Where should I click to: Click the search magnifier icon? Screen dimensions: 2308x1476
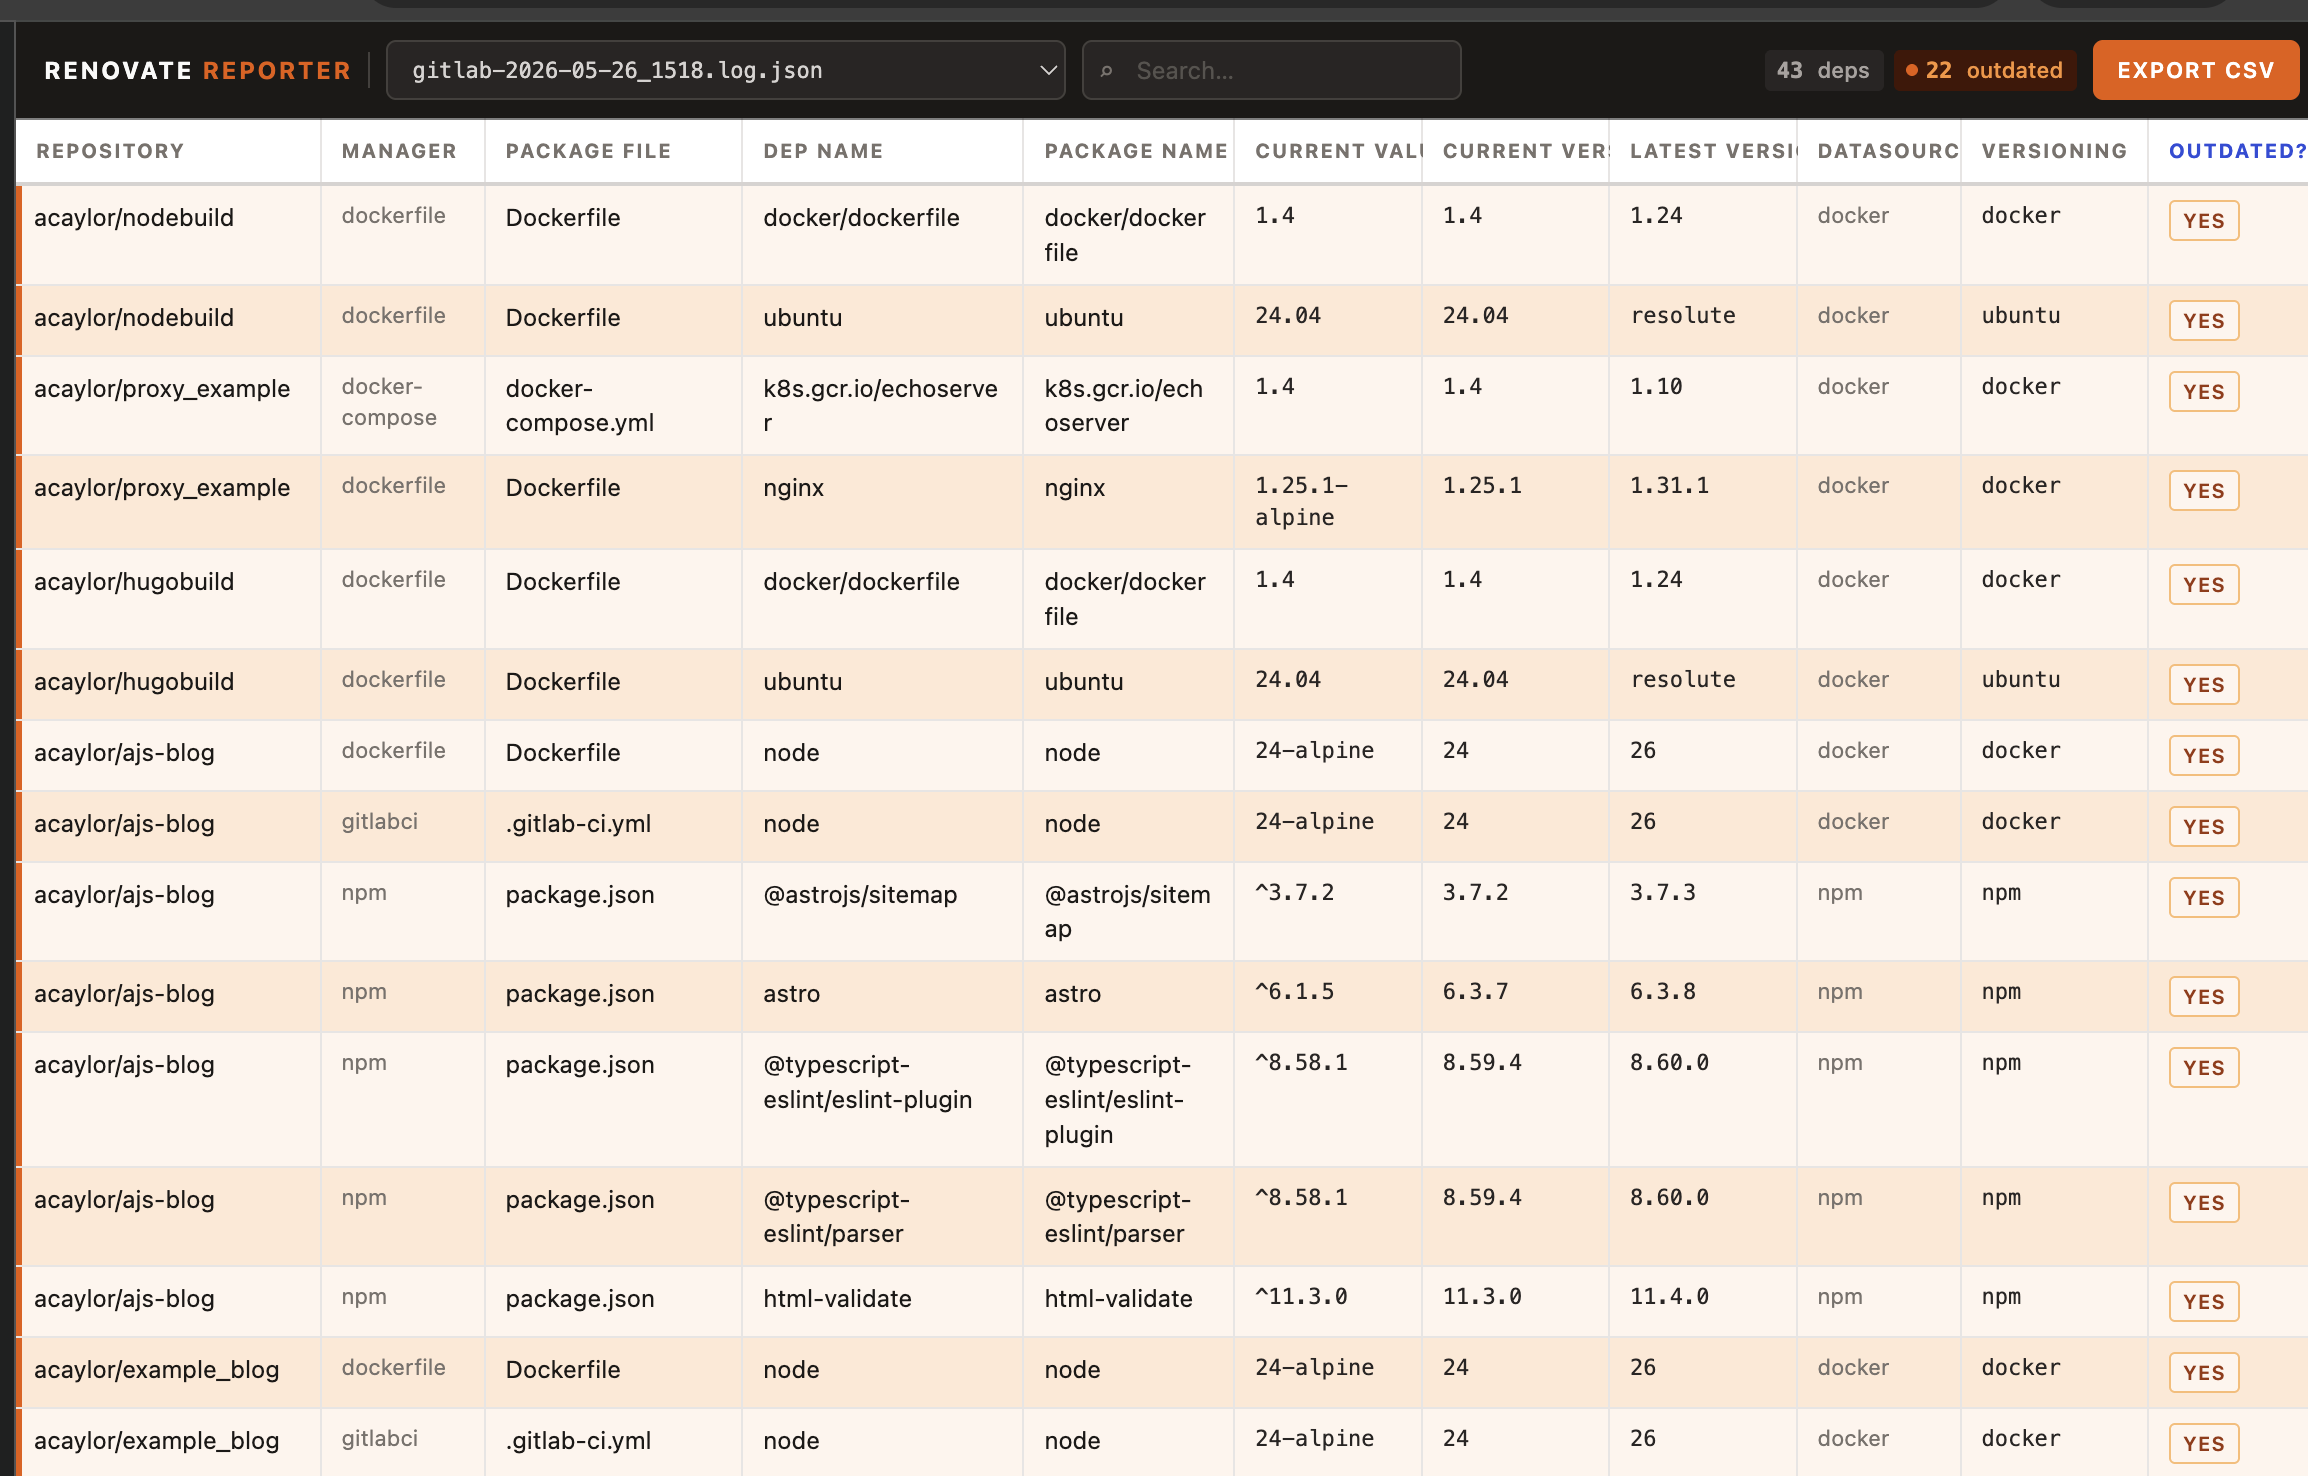click(1106, 71)
